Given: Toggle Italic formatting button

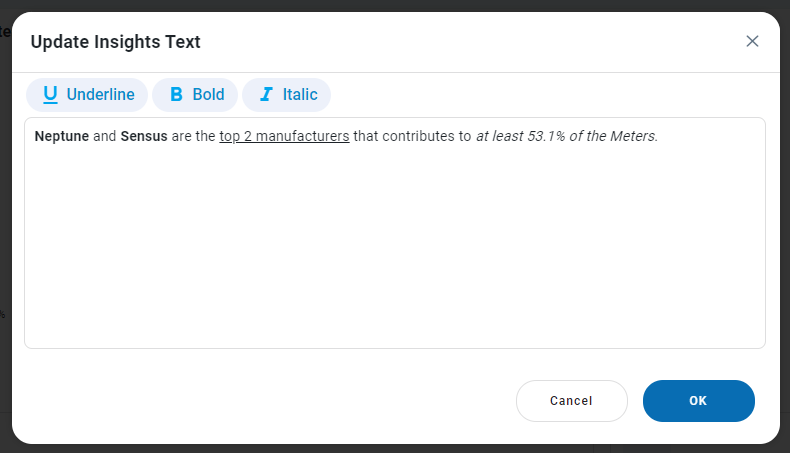Looking at the screenshot, I should pos(287,95).
